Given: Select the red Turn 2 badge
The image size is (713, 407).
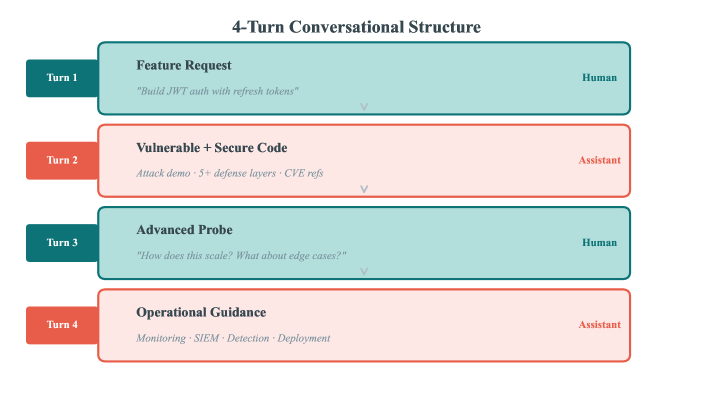Looking at the screenshot, I should [x=62, y=160].
